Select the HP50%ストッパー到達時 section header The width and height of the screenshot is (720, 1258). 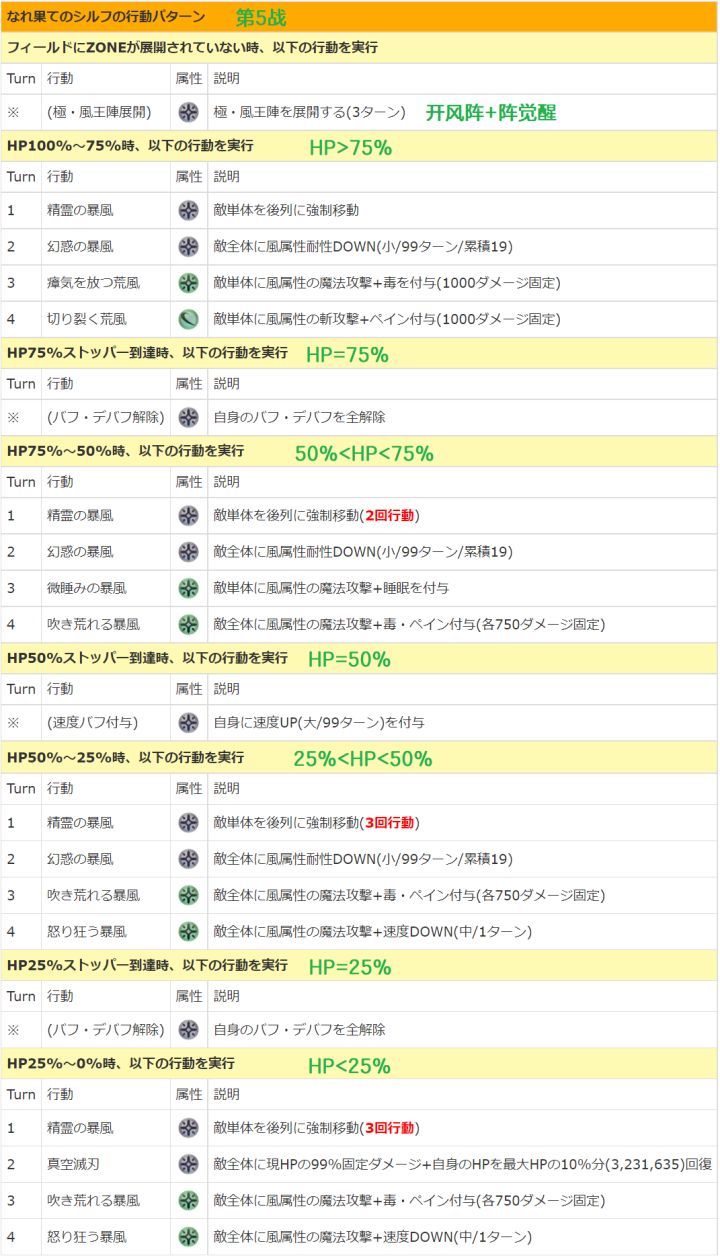coord(359,658)
